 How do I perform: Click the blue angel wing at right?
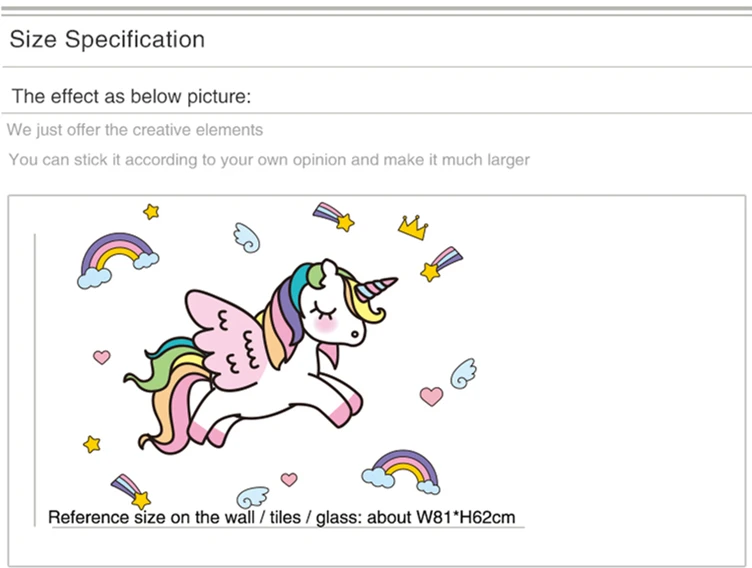tap(463, 374)
